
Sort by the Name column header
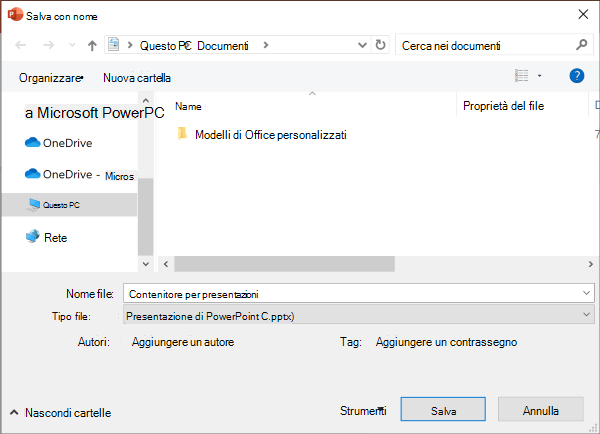coord(188,106)
